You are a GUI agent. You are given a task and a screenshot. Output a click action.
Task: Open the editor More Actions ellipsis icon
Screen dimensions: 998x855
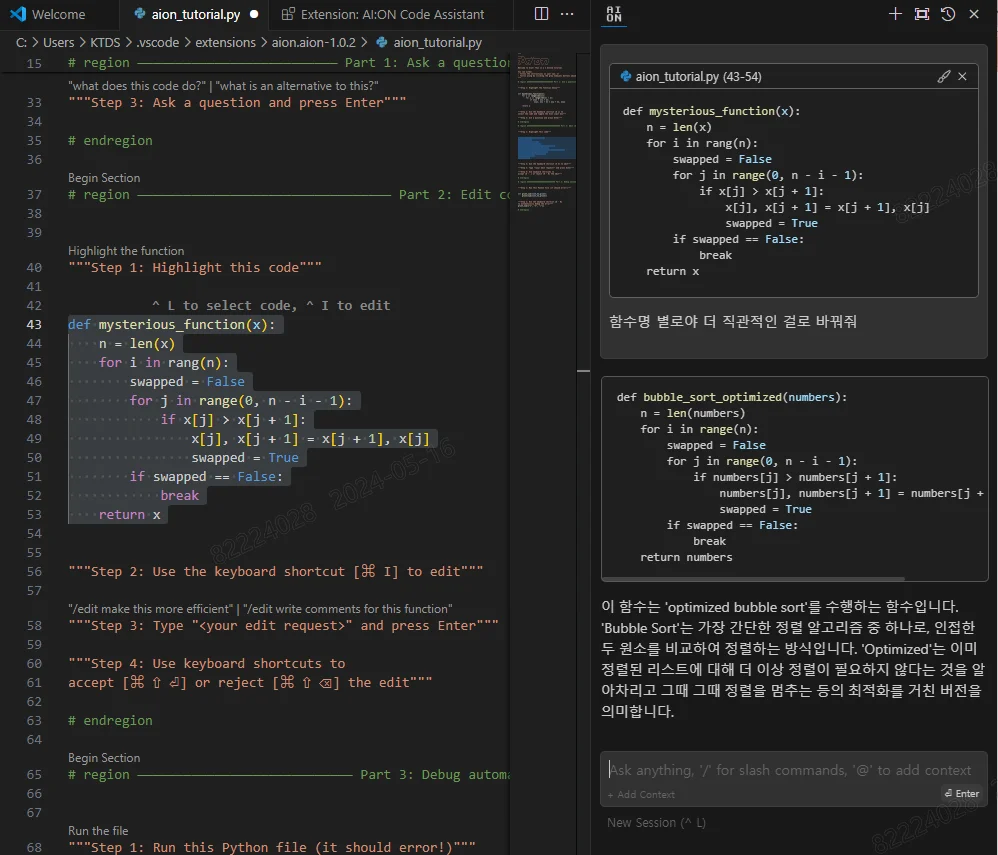(566, 14)
